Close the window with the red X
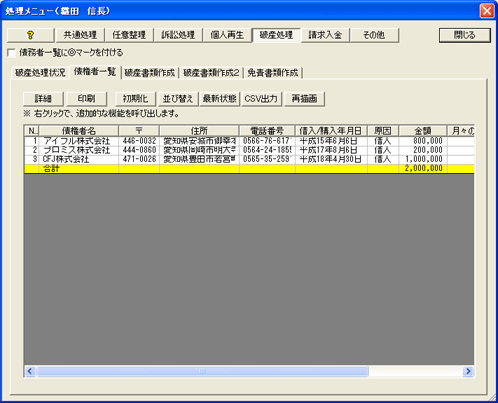498x403 pixels. (x=487, y=11)
